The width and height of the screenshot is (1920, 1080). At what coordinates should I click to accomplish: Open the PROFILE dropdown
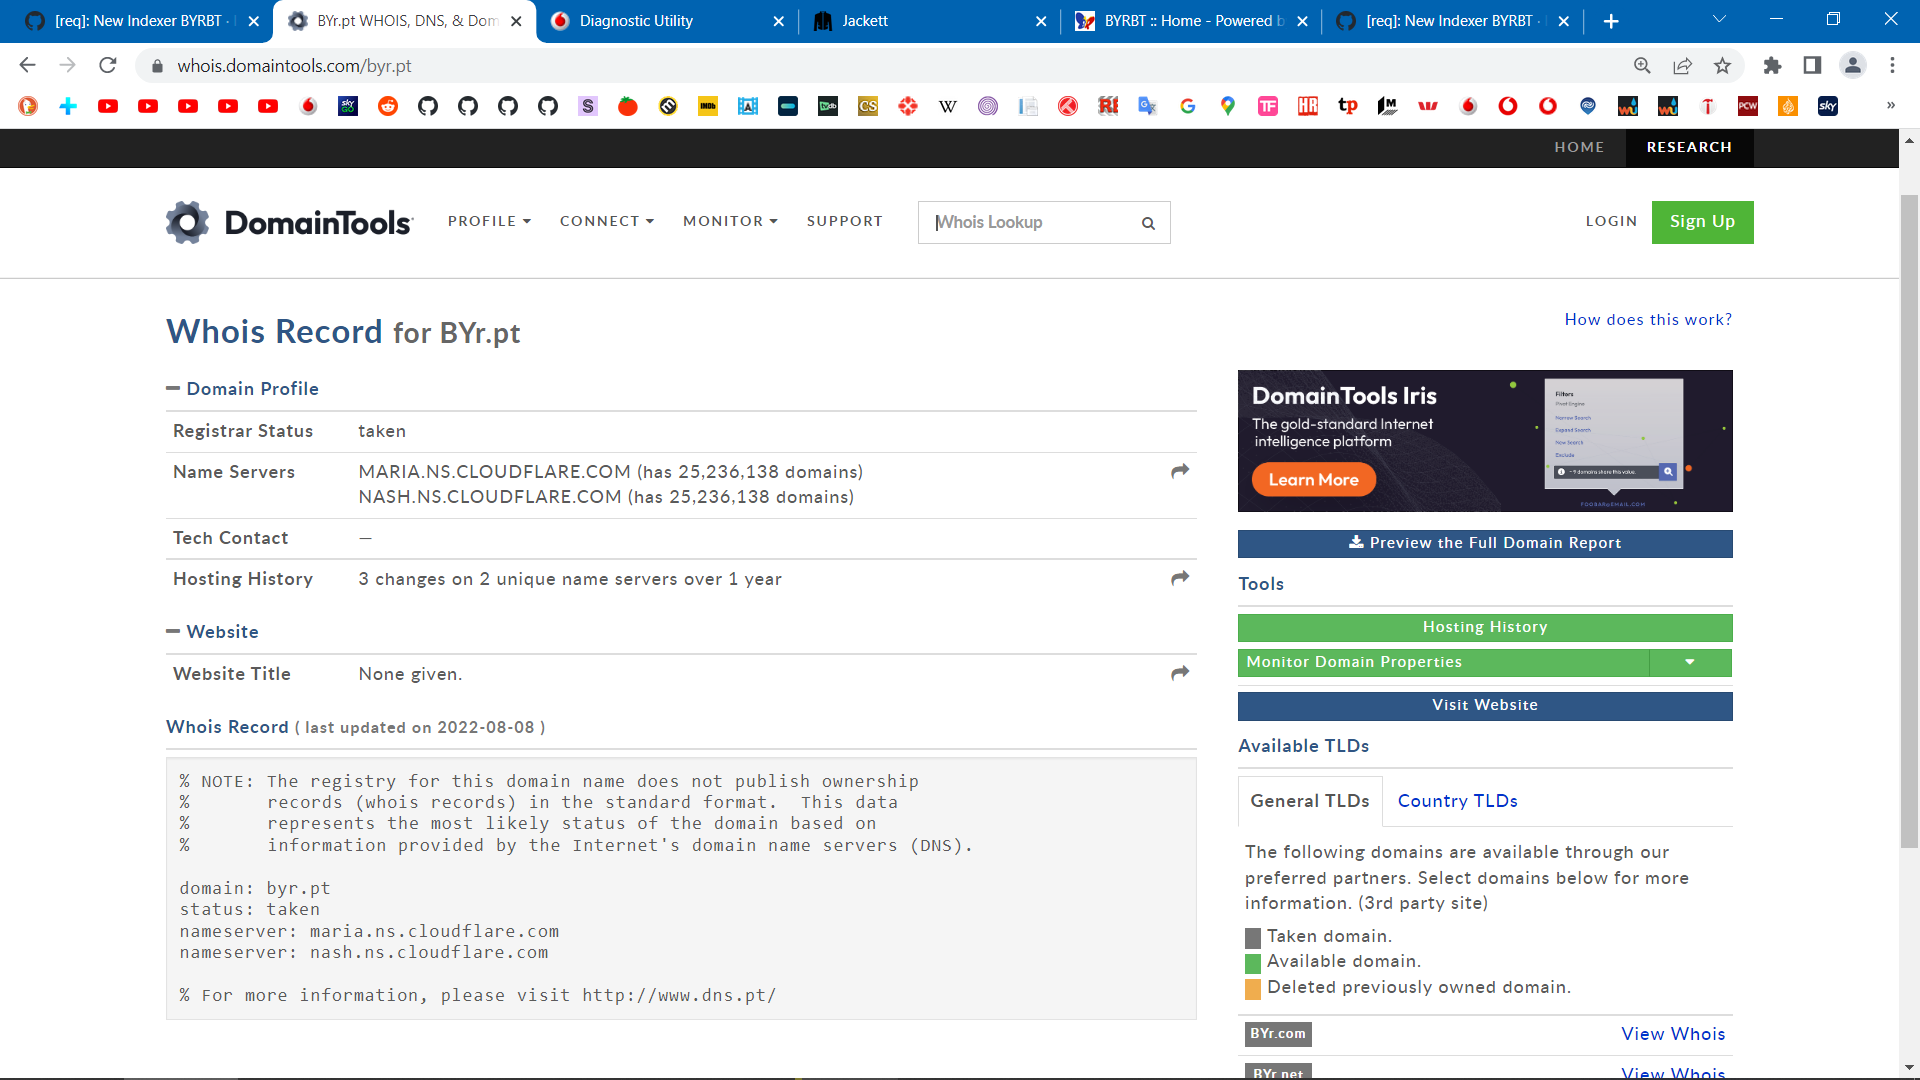coord(489,221)
